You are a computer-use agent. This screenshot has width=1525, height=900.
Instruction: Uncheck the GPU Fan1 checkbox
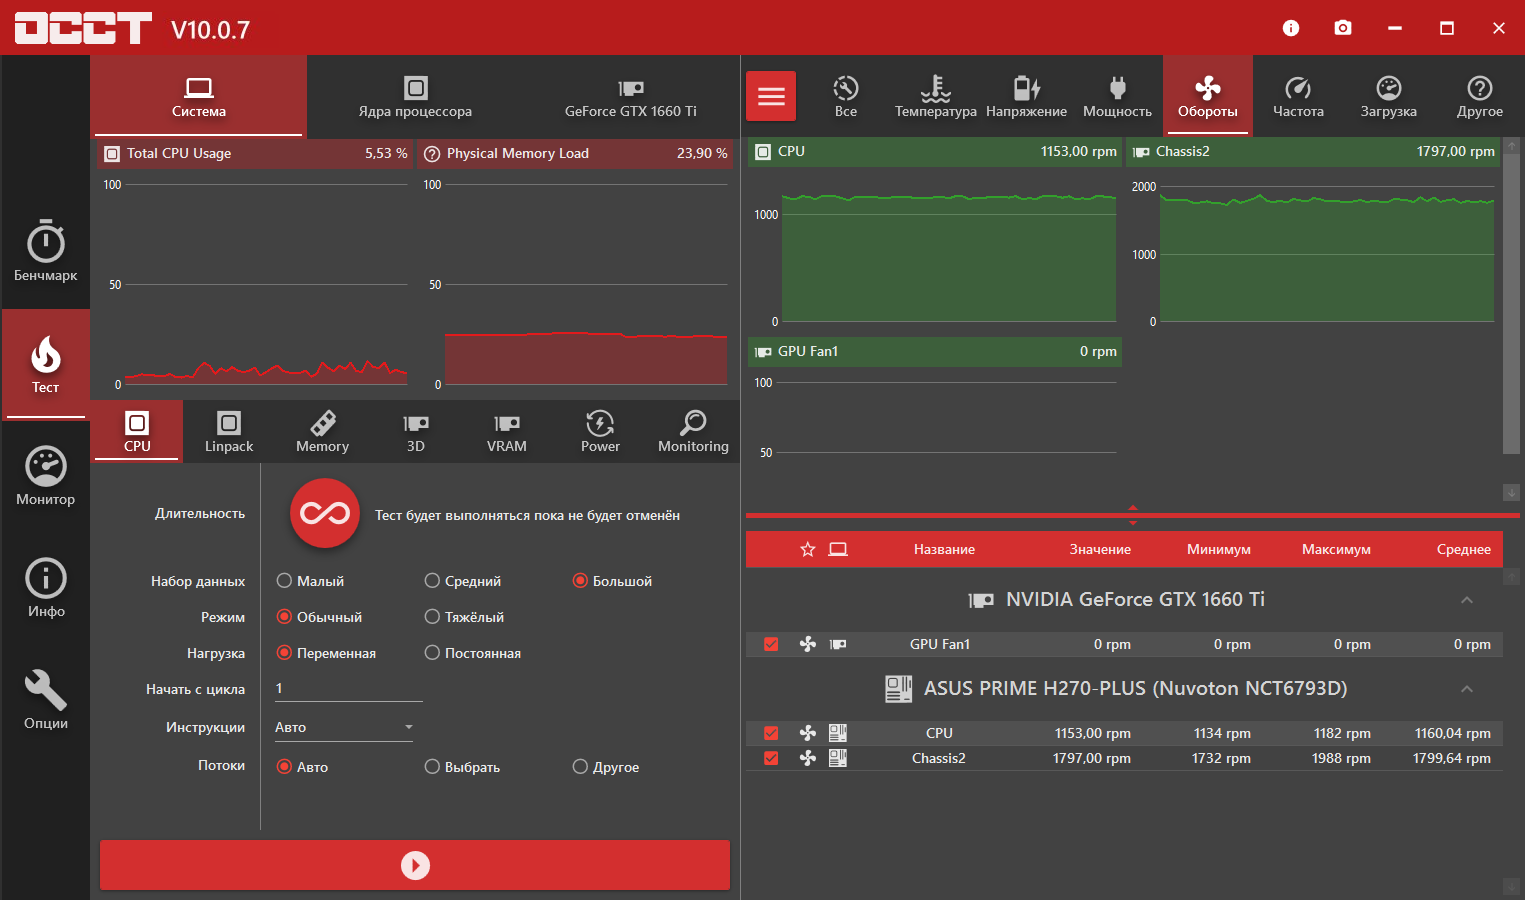[x=771, y=644]
